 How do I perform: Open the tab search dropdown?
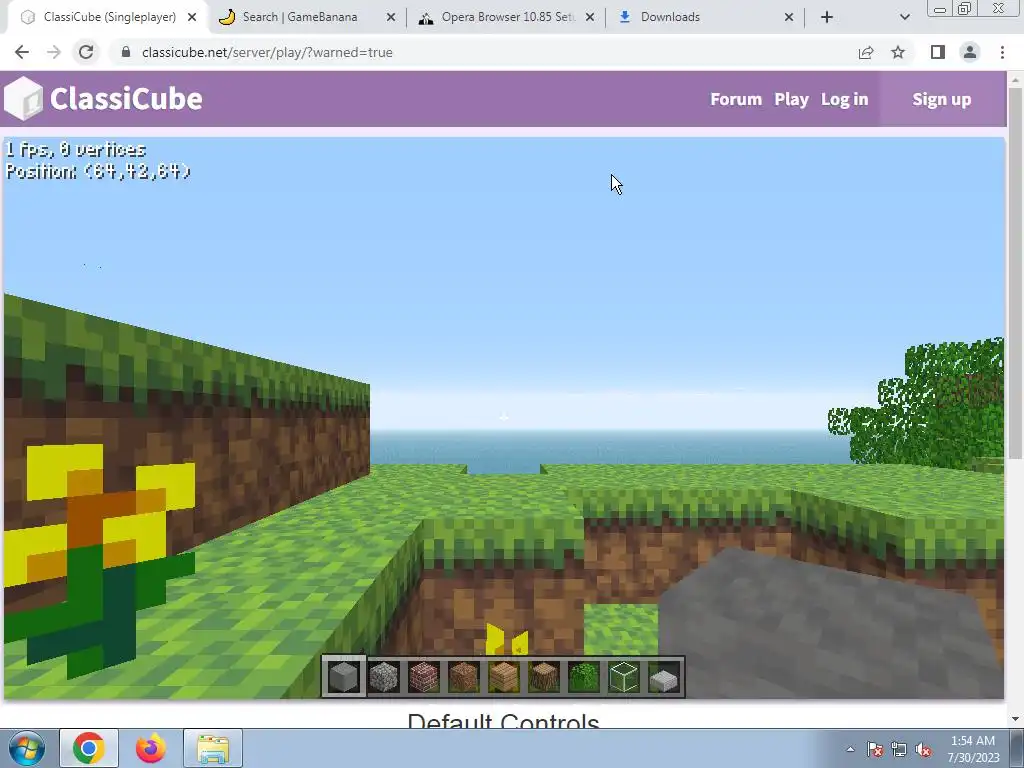pos(904,17)
